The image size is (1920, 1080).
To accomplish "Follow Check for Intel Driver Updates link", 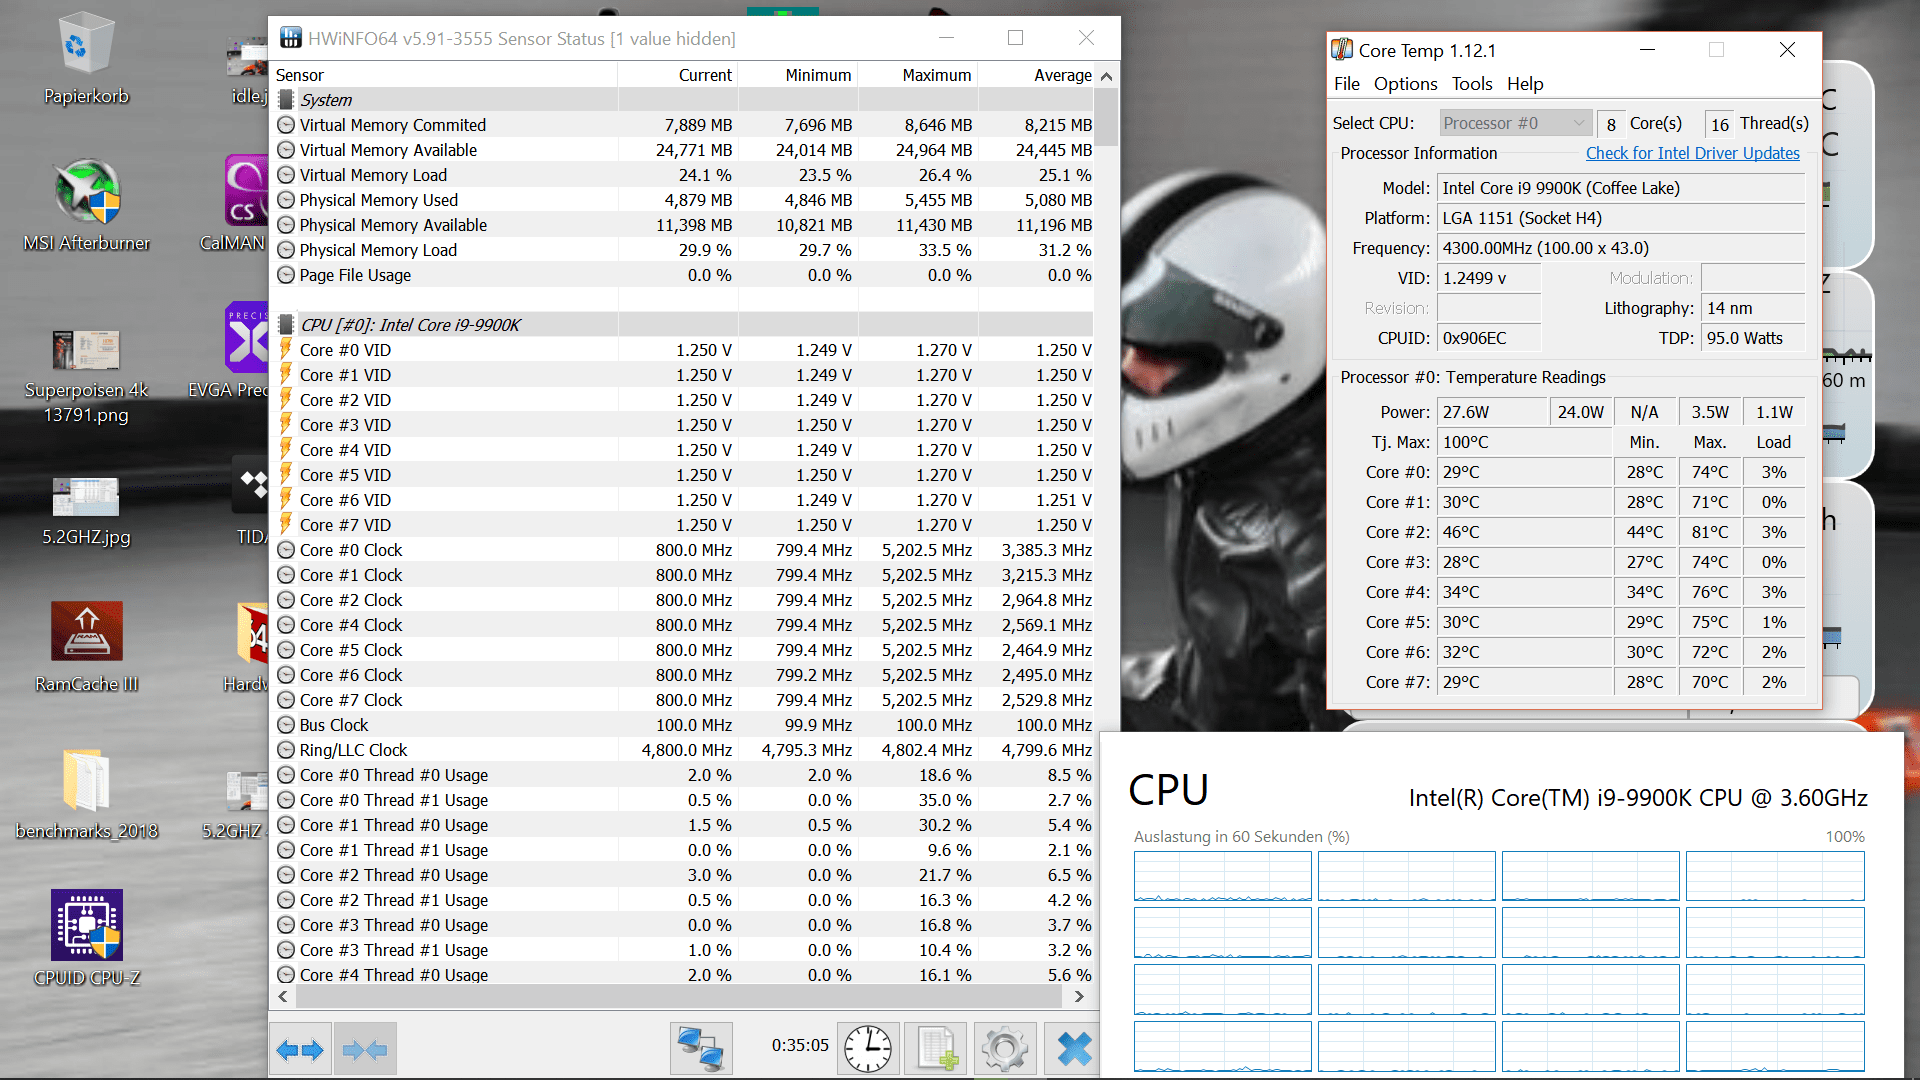I will point(1692,153).
